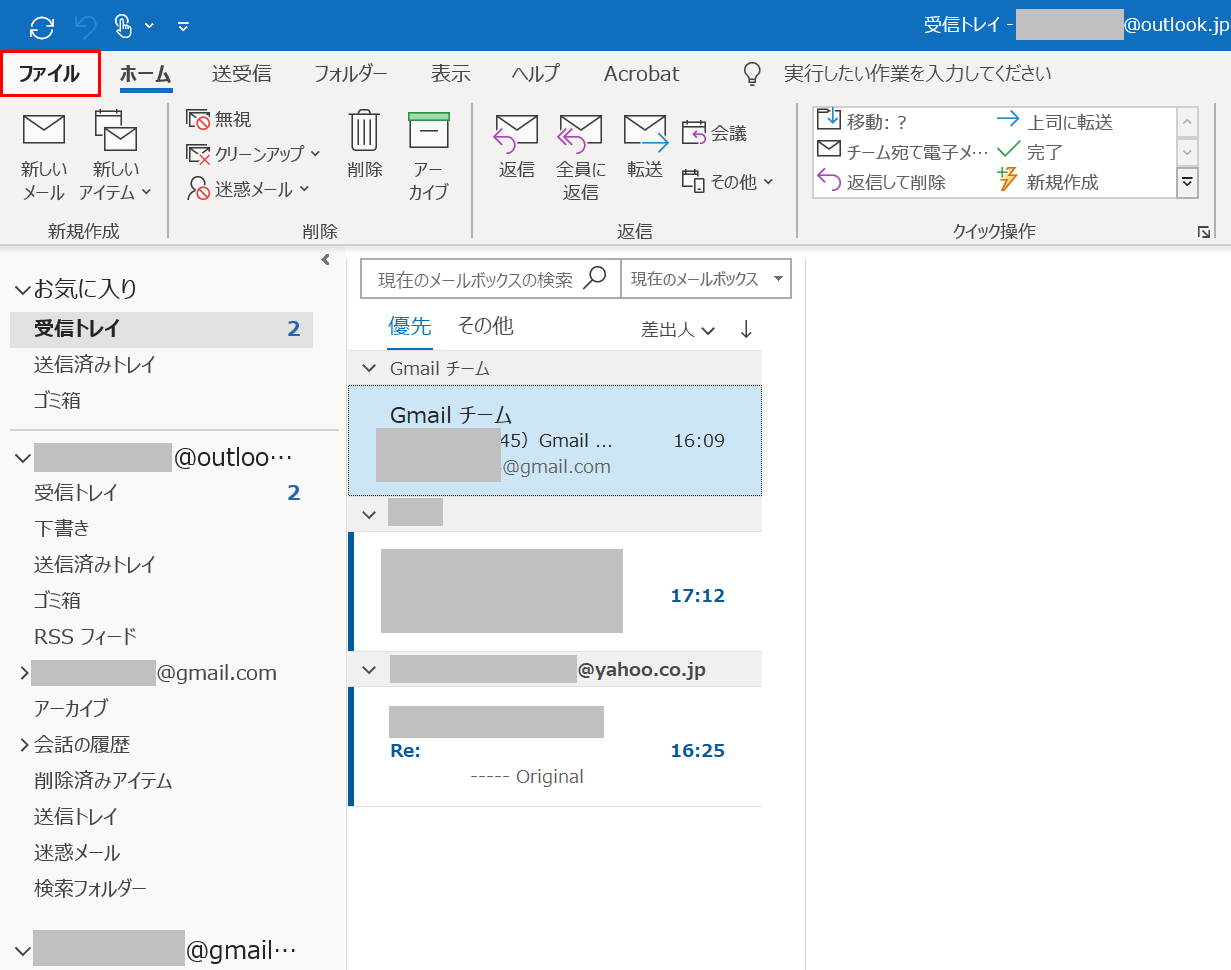Screen dimensions: 1231x970
Task: Open the クリーンアップ dropdown
Action: [x=254, y=154]
